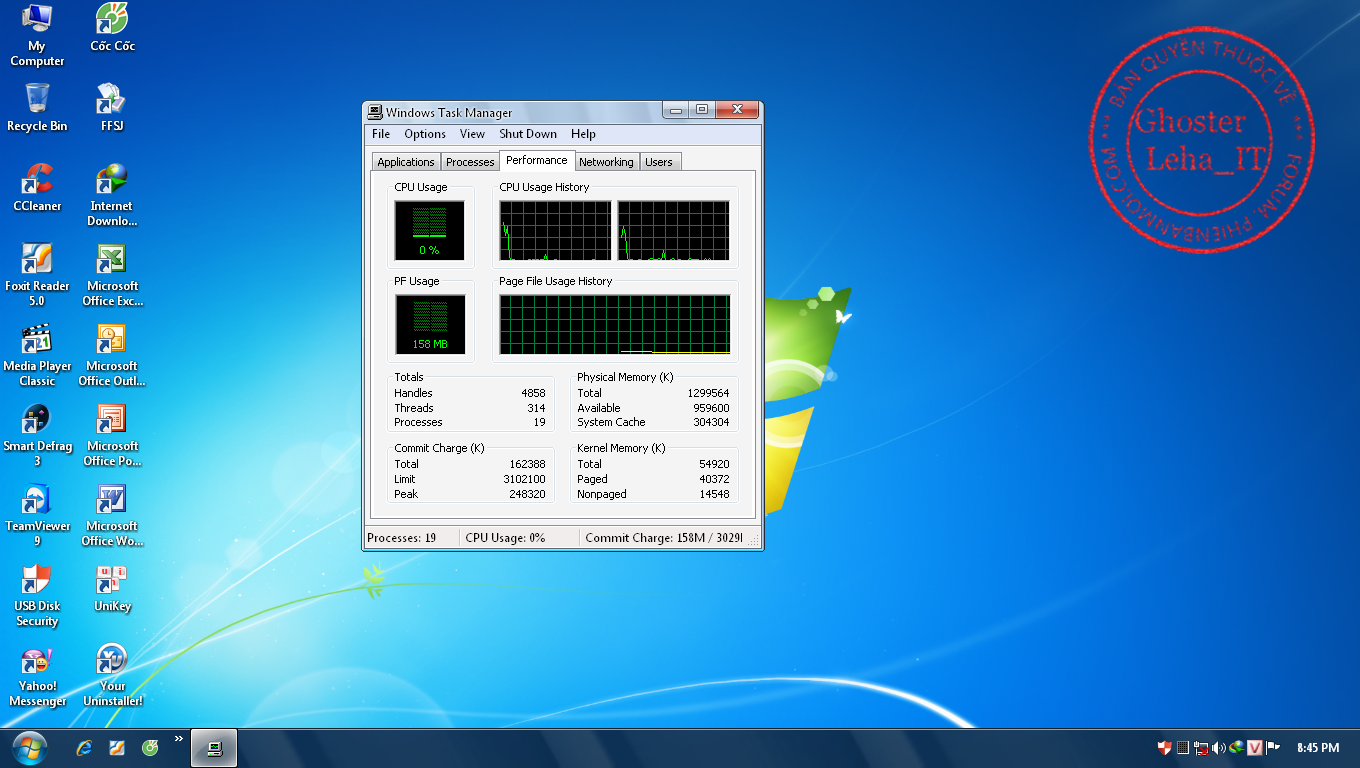Open the Shut Down menu
This screenshot has width=1360, height=768.
tap(528, 134)
